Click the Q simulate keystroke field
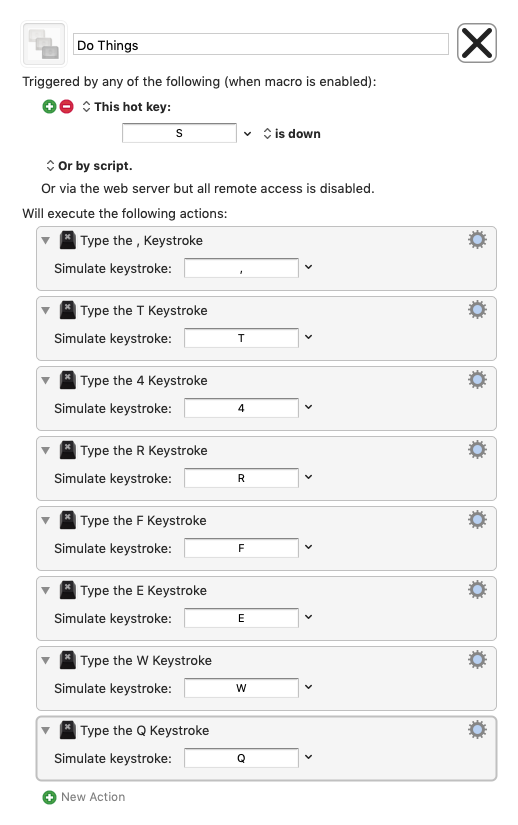The height and width of the screenshot is (825, 518). (241, 758)
